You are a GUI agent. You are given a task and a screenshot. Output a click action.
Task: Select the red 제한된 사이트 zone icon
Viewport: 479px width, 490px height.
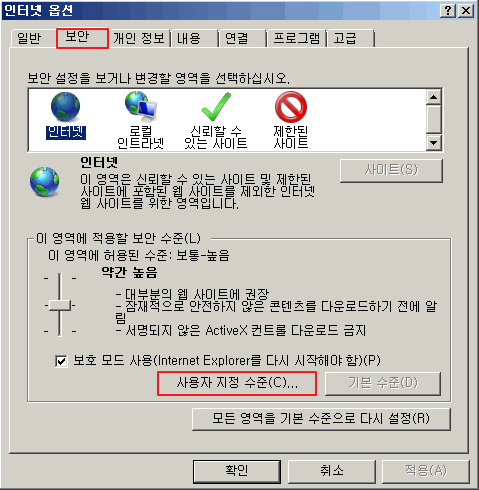tap(291, 107)
